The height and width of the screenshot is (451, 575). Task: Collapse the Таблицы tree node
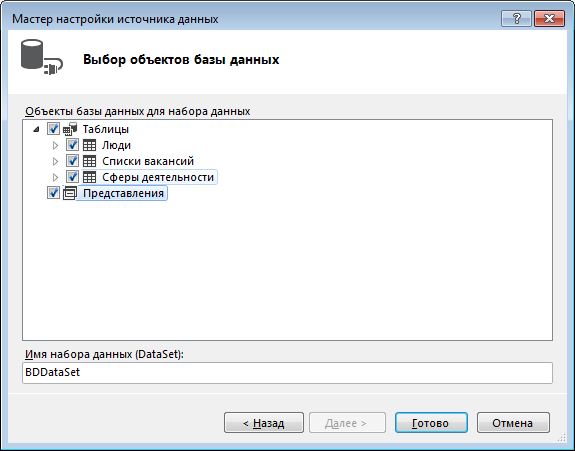tap(36, 129)
